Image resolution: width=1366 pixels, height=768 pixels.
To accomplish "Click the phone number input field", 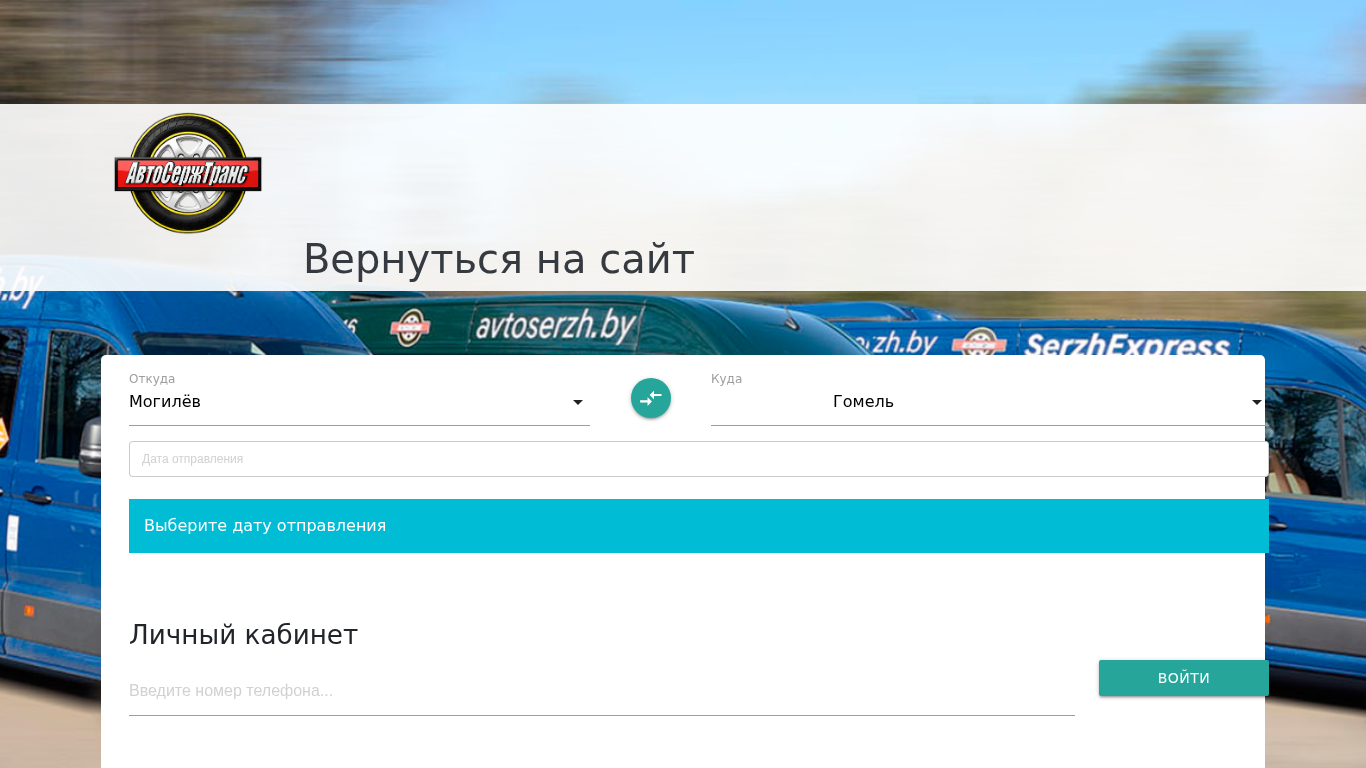I will pyautogui.click(x=602, y=691).
